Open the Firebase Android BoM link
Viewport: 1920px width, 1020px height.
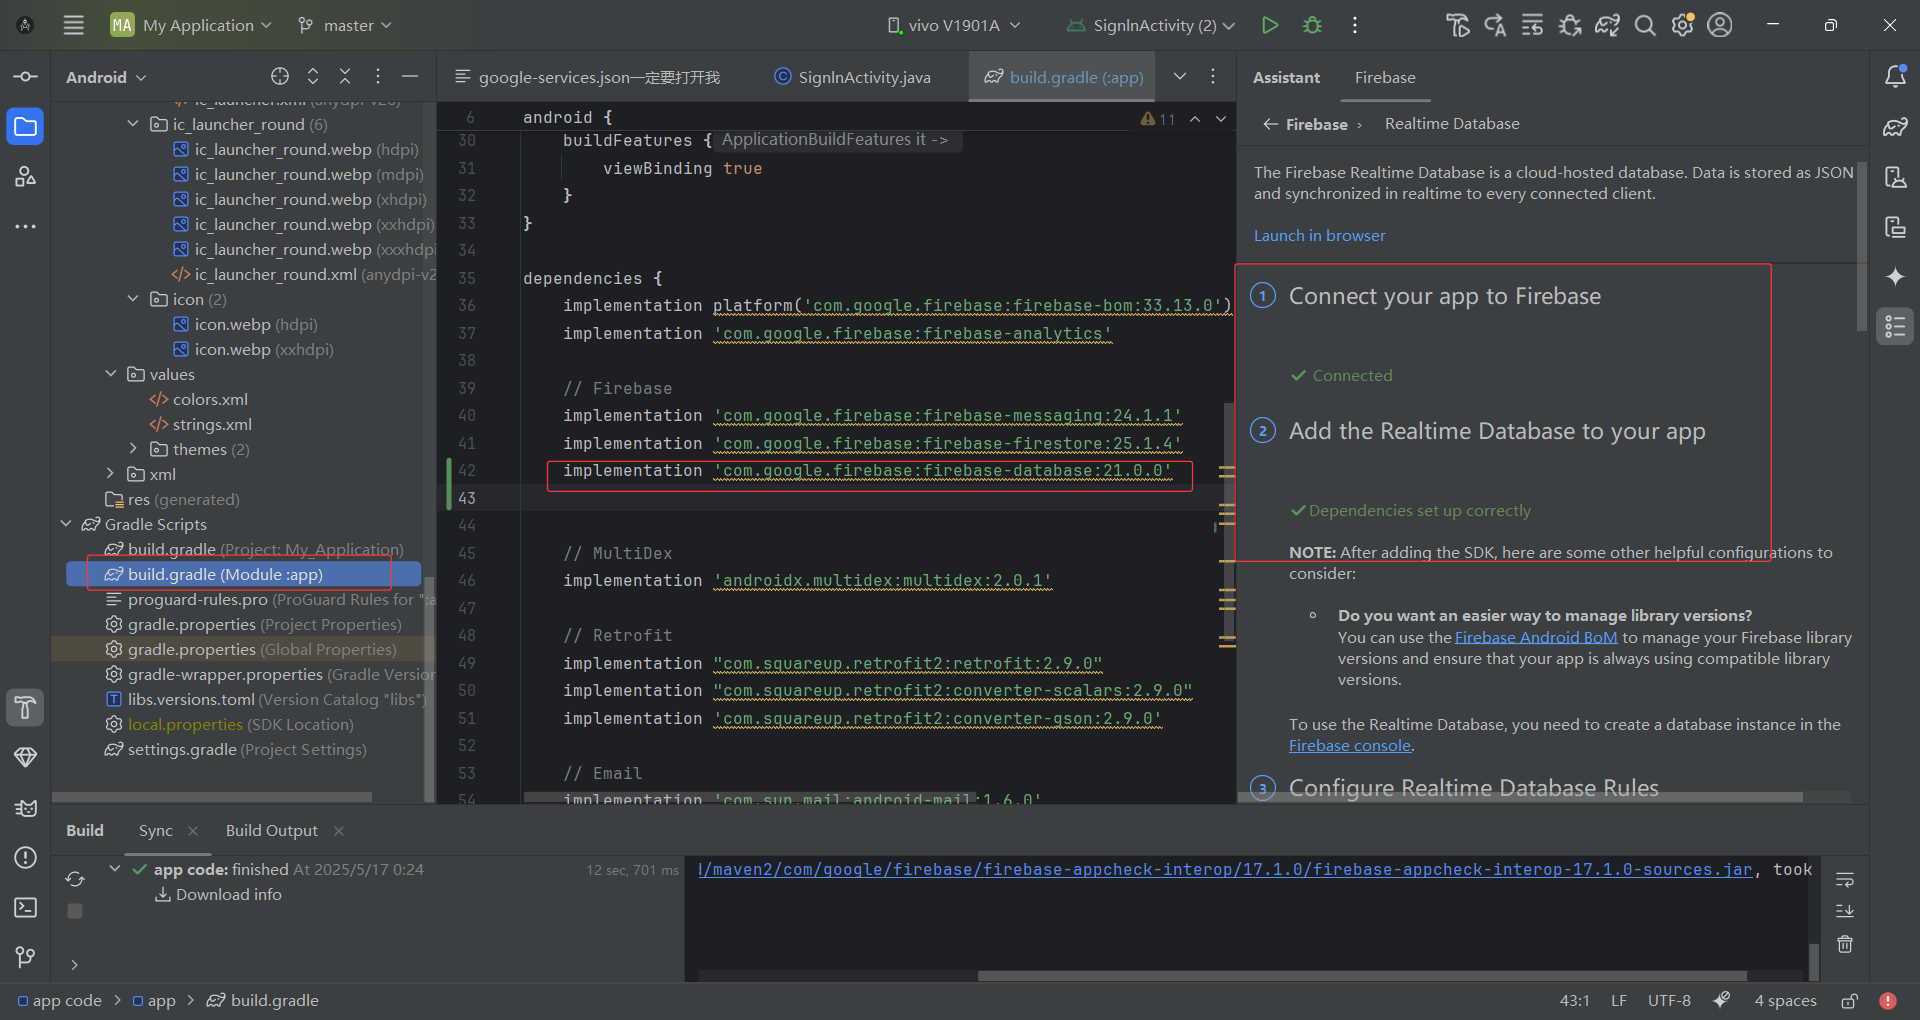1535,637
